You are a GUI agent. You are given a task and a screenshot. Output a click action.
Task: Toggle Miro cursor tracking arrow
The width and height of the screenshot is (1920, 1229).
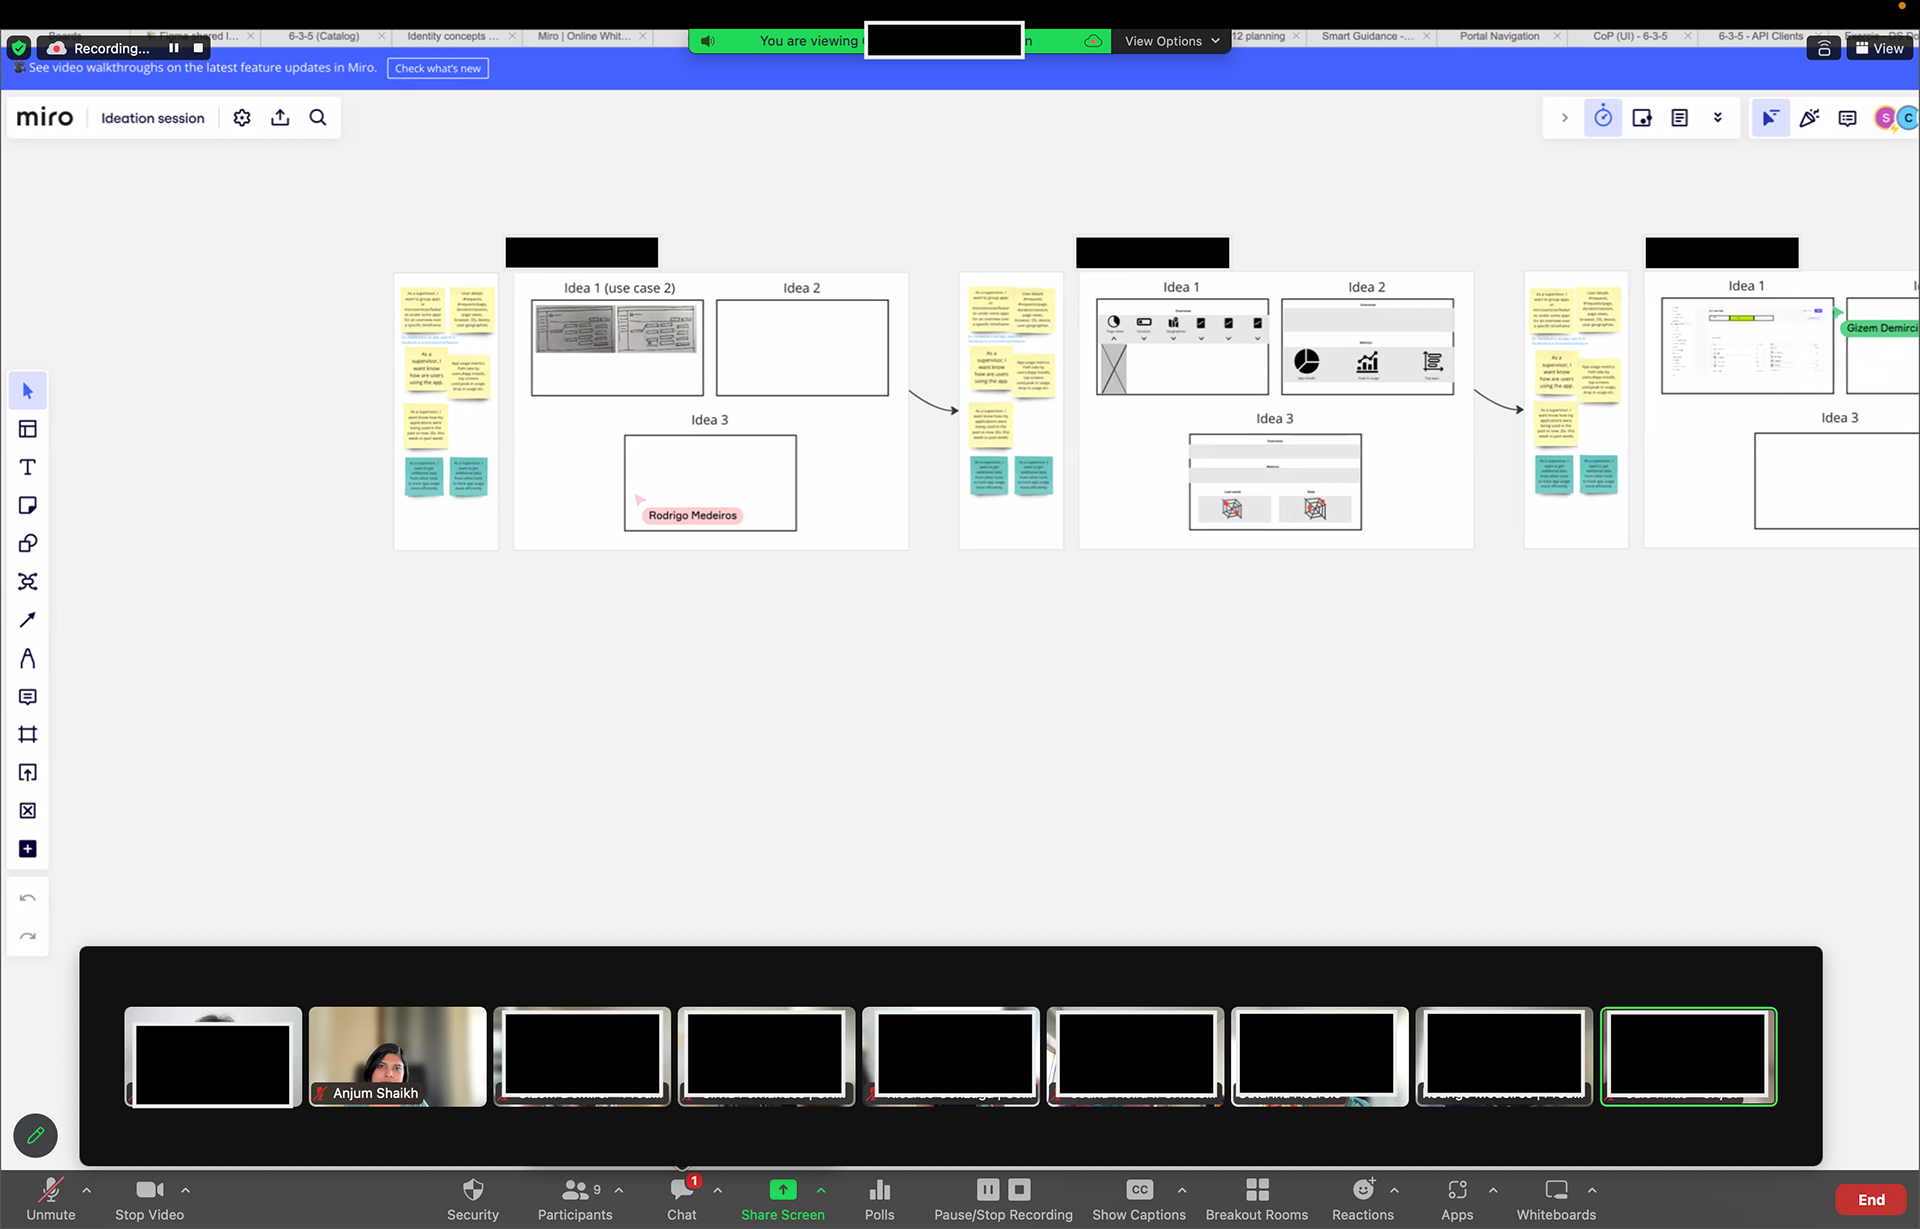click(1770, 118)
